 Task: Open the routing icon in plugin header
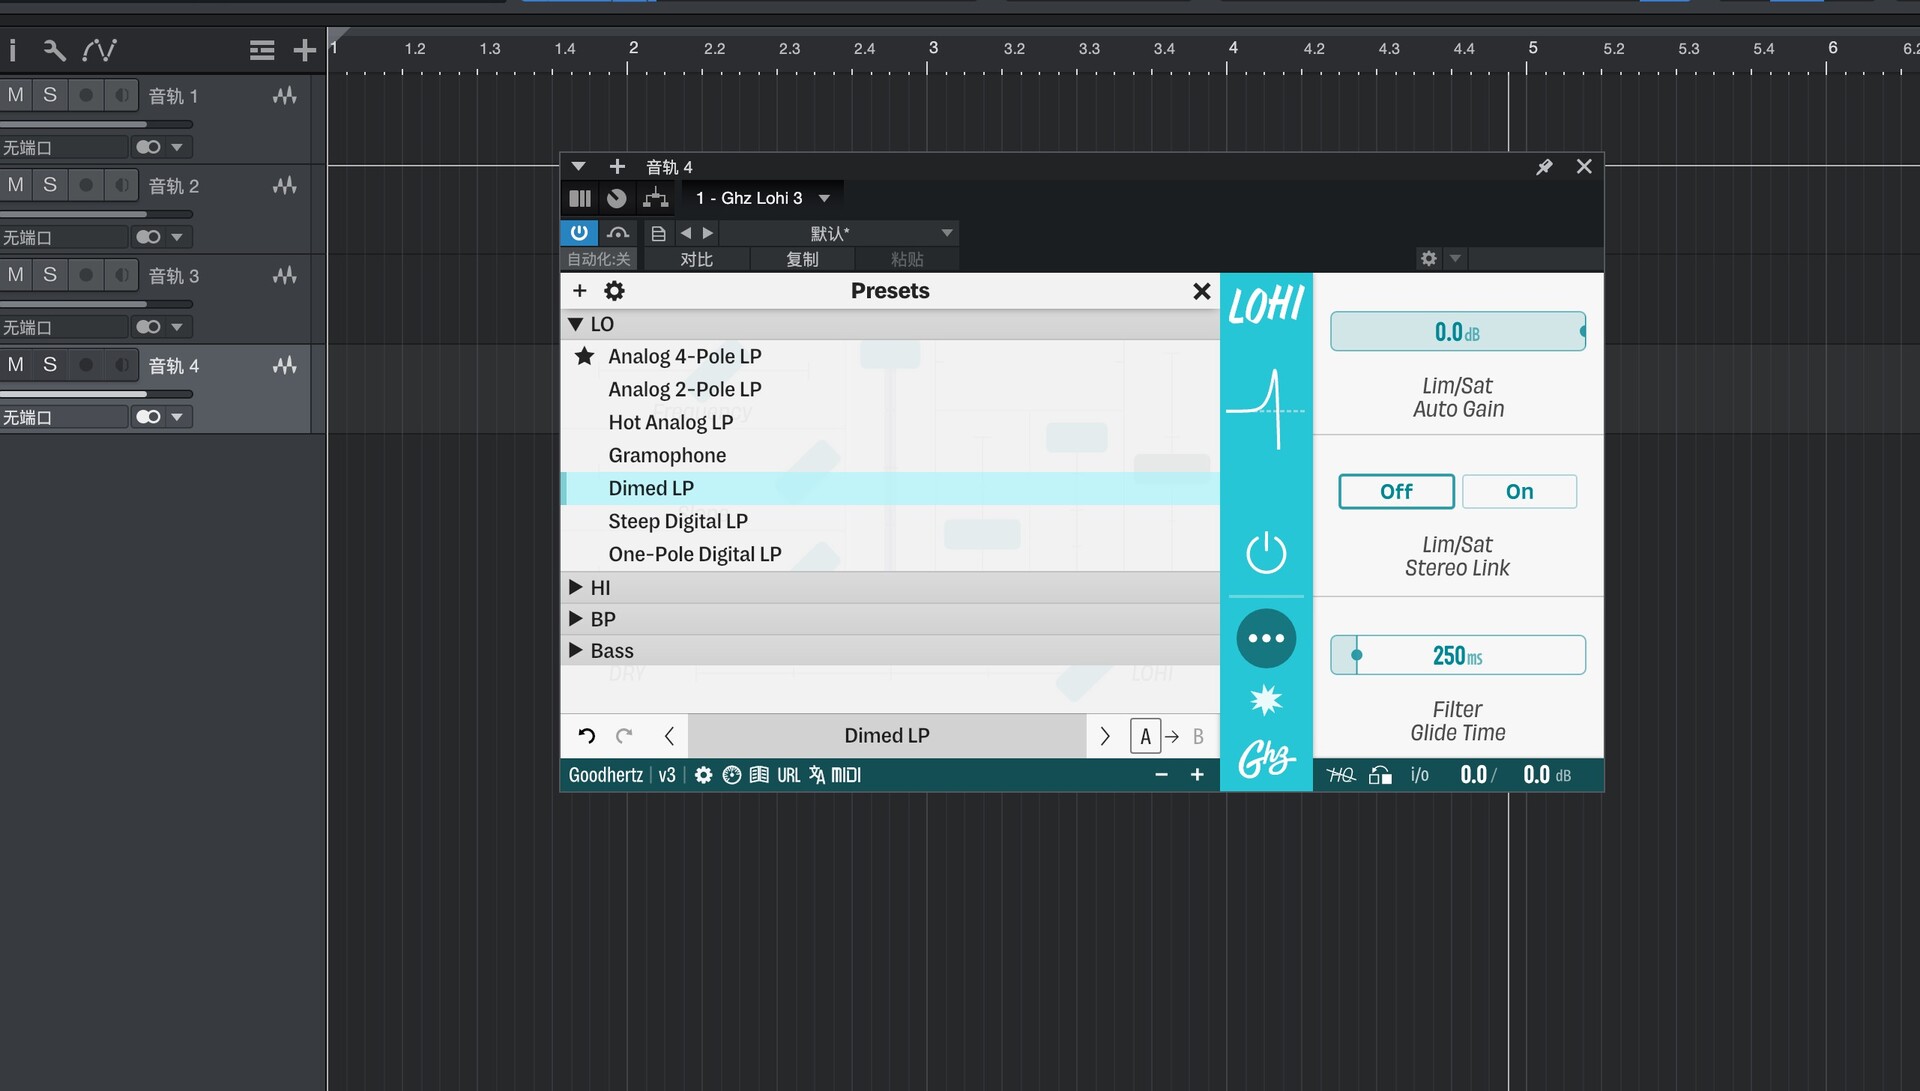click(x=655, y=198)
